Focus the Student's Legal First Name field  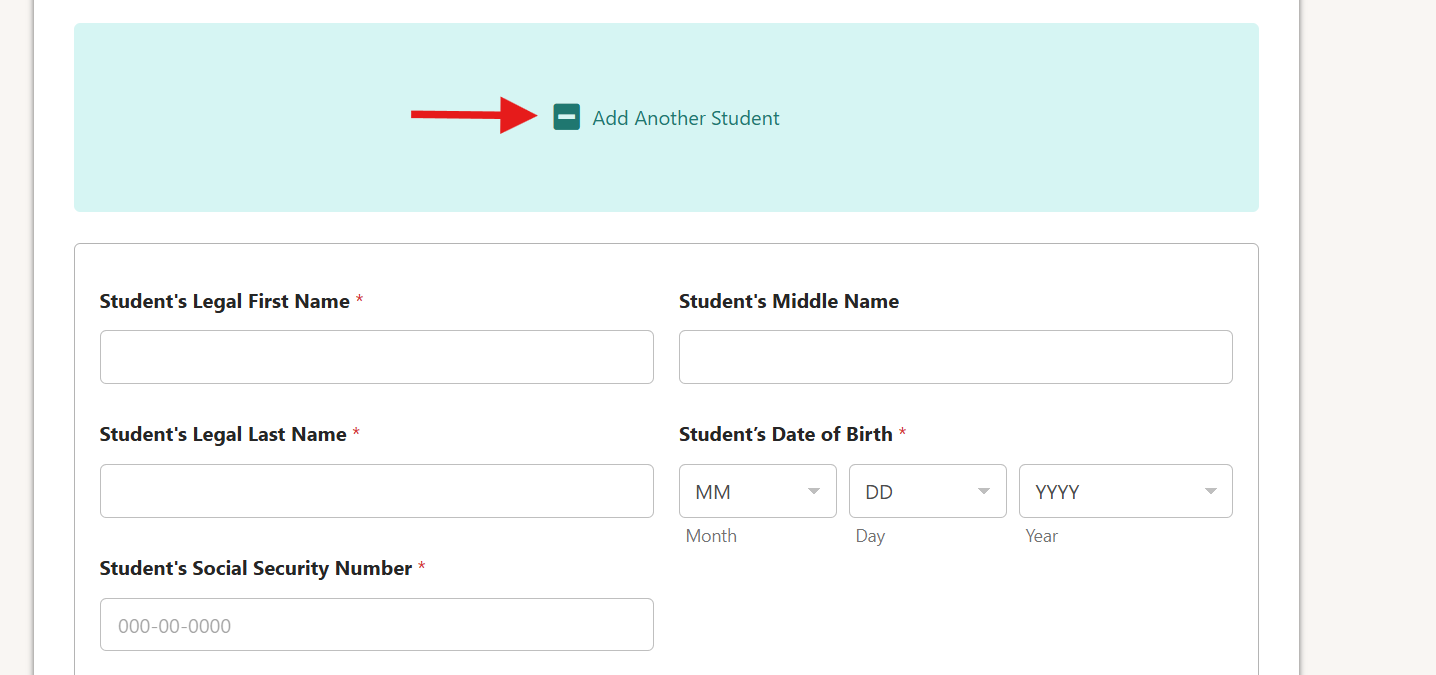point(376,357)
